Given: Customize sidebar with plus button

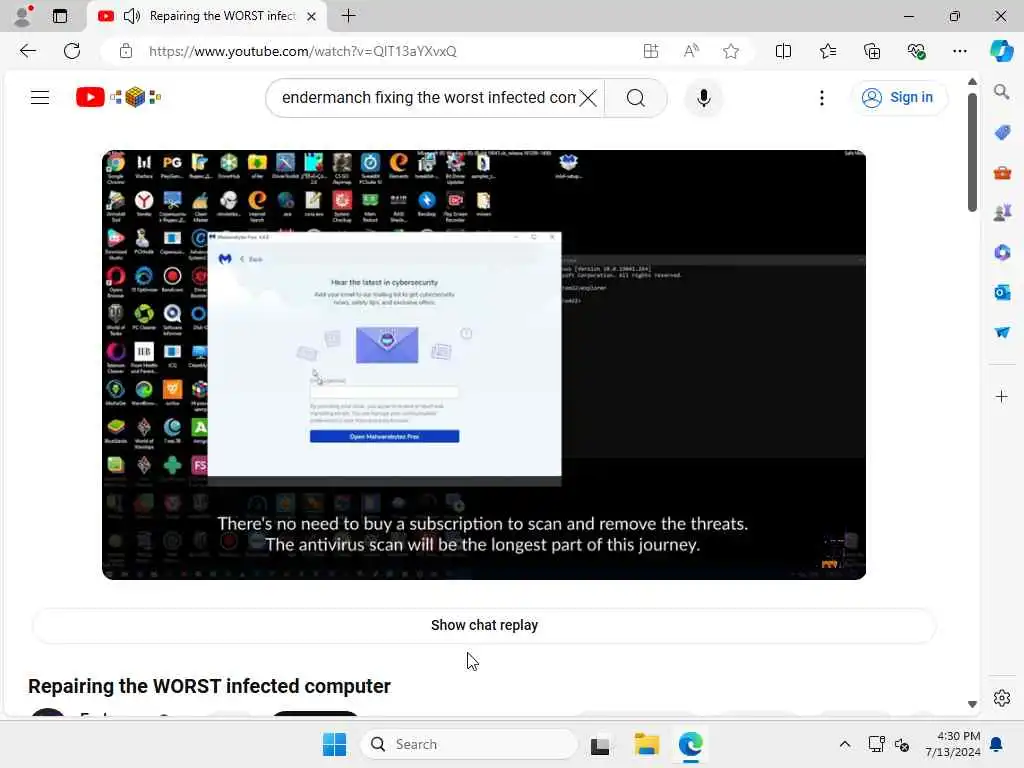Looking at the screenshot, I should point(1001,396).
